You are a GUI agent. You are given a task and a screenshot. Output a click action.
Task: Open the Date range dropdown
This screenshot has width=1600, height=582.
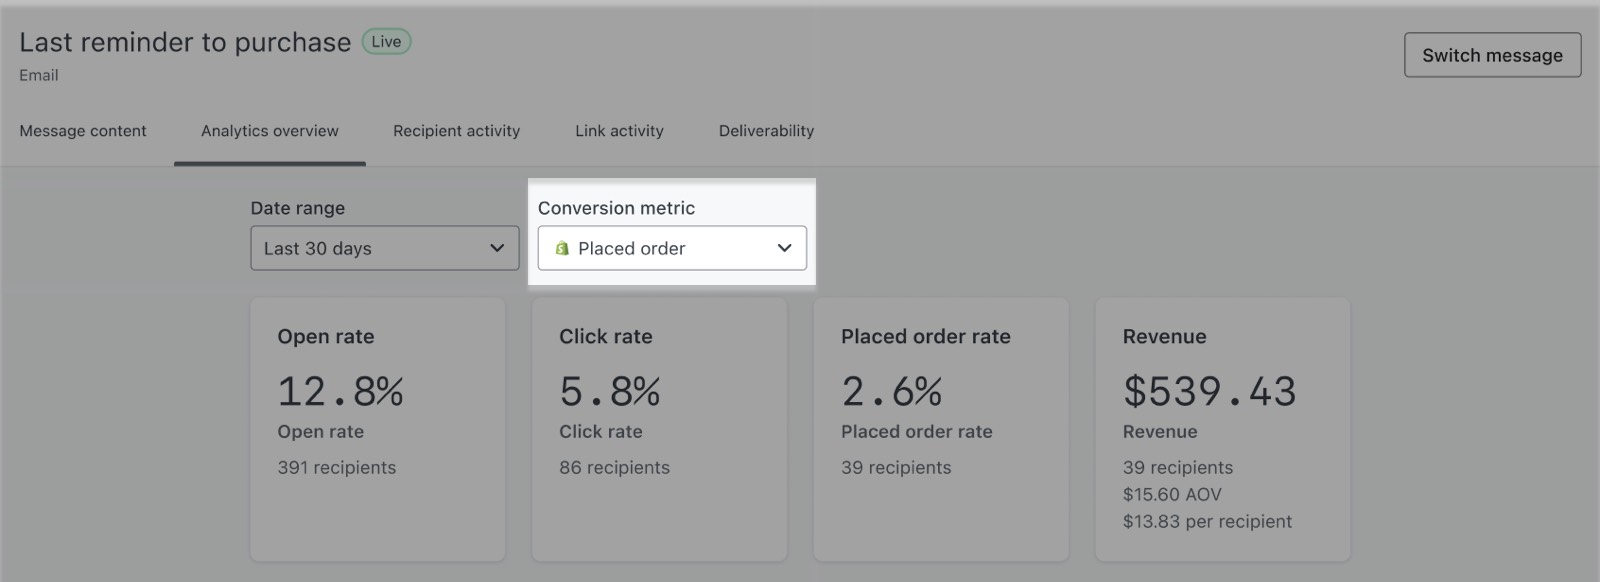click(384, 248)
